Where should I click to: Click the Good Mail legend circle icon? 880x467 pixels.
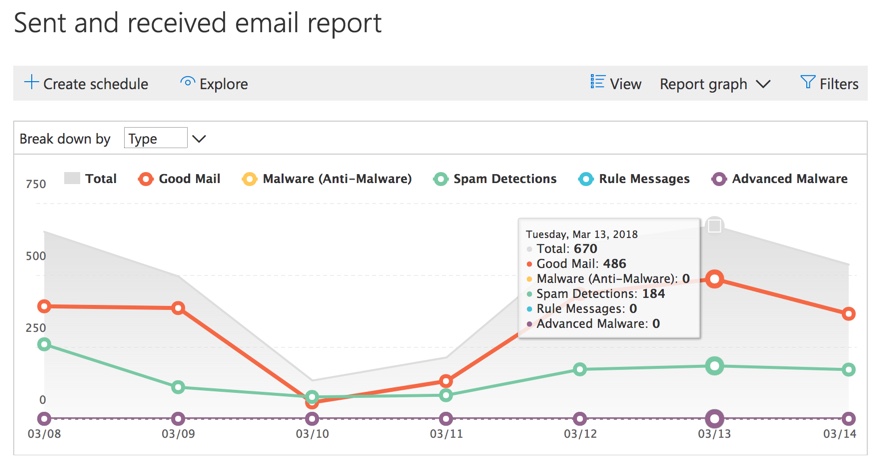[145, 179]
